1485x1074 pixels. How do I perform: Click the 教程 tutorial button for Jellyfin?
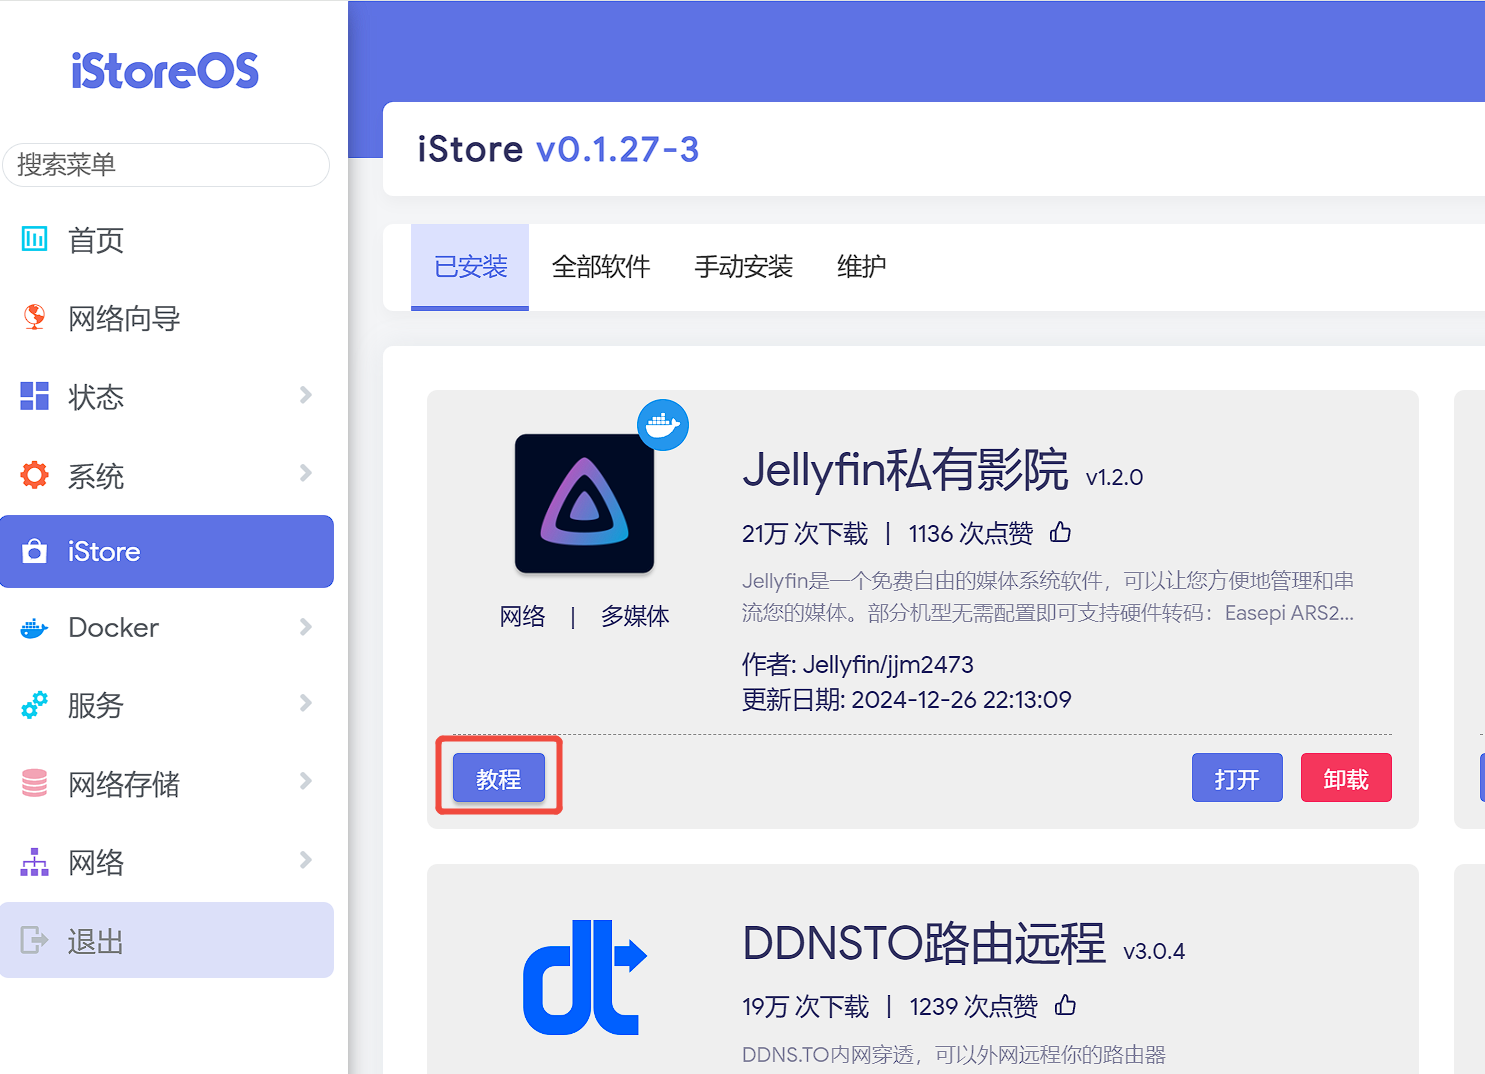click(x=499, y=778)
